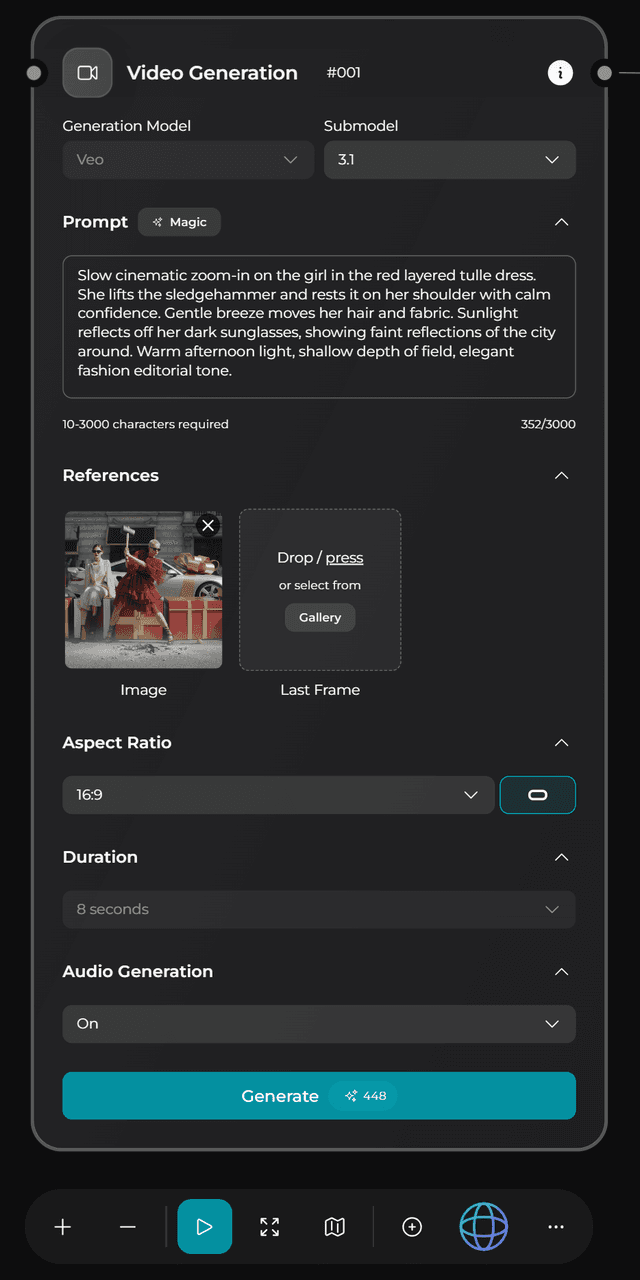Open the 16:9 aspect ratio dropdown
Screen dimensions: 640x1280
[x=279, y=795]
